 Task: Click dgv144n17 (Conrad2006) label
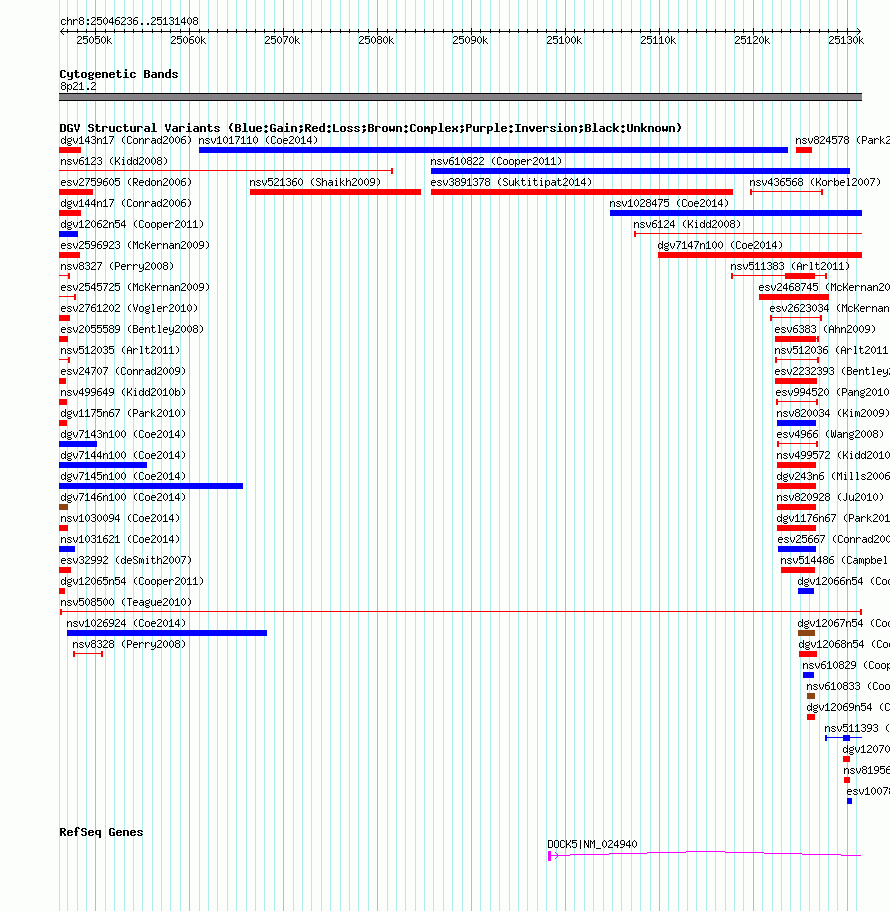[126, 203]
